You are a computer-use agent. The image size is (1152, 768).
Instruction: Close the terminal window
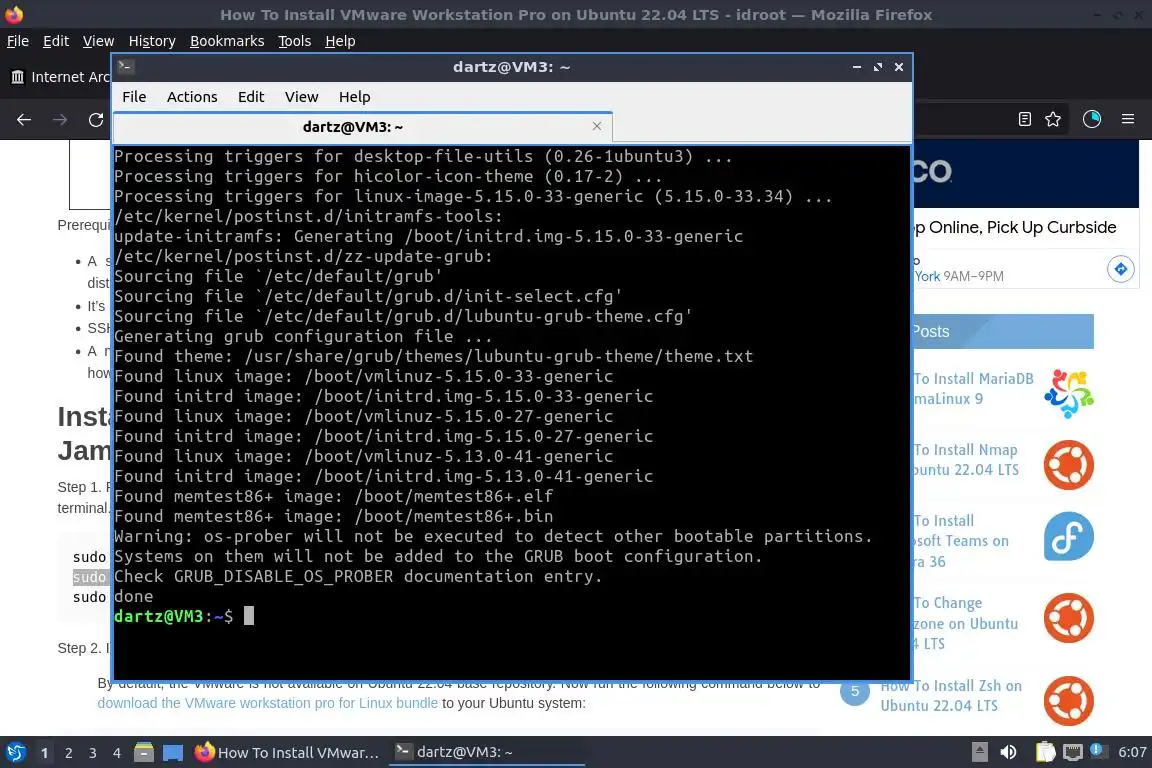click(899, 67)
